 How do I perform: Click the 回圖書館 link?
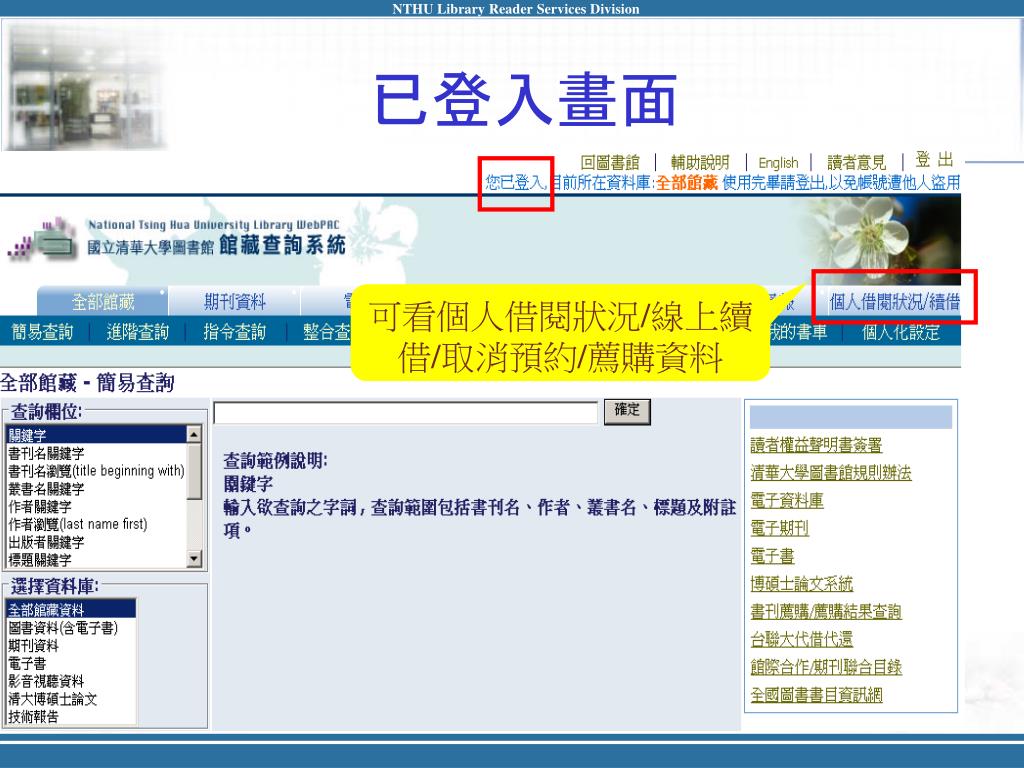[x=609, y=162]
